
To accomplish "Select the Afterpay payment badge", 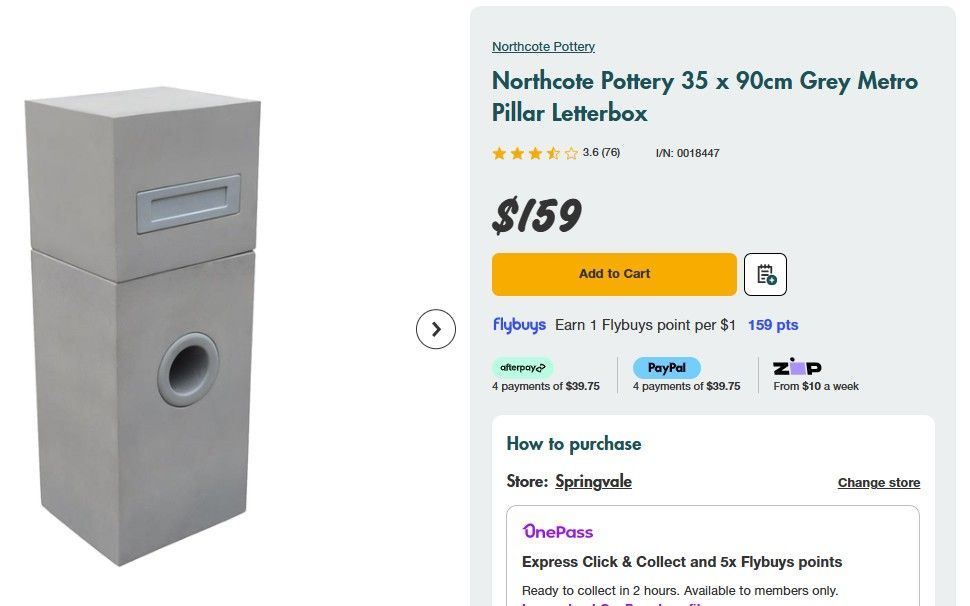I will tap(522, 368).
